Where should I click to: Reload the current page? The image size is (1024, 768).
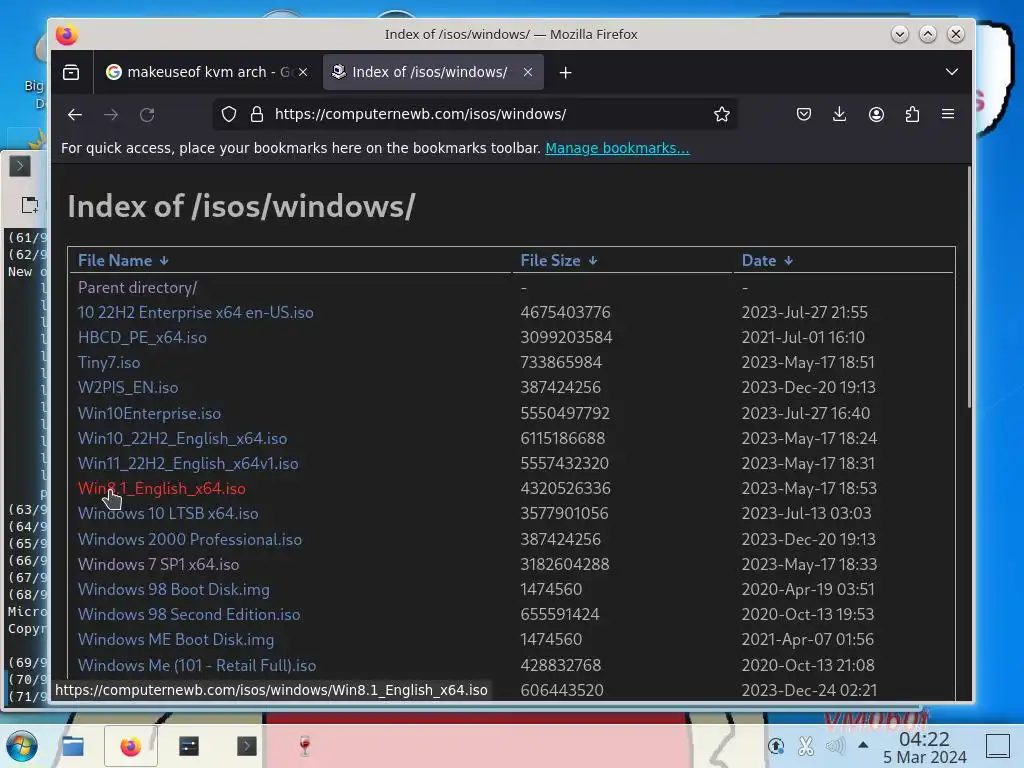147,115
